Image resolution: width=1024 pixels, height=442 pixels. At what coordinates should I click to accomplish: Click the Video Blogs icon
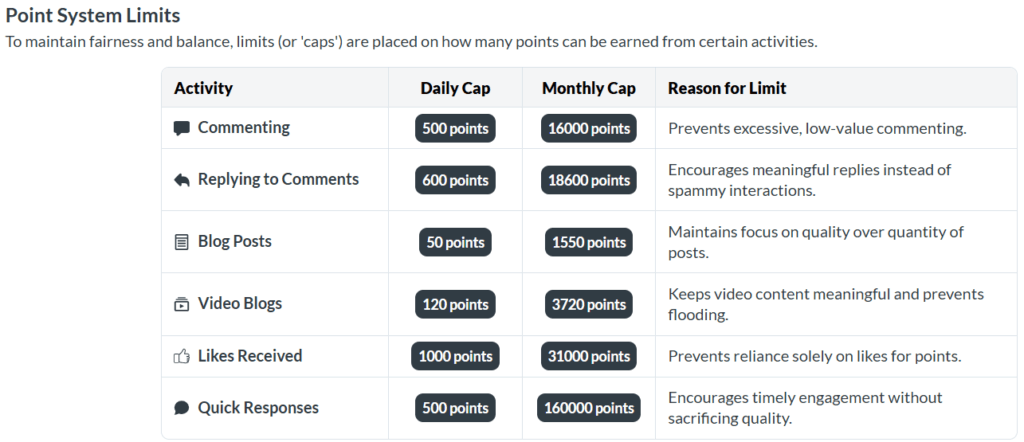click(x=181, y=304)
